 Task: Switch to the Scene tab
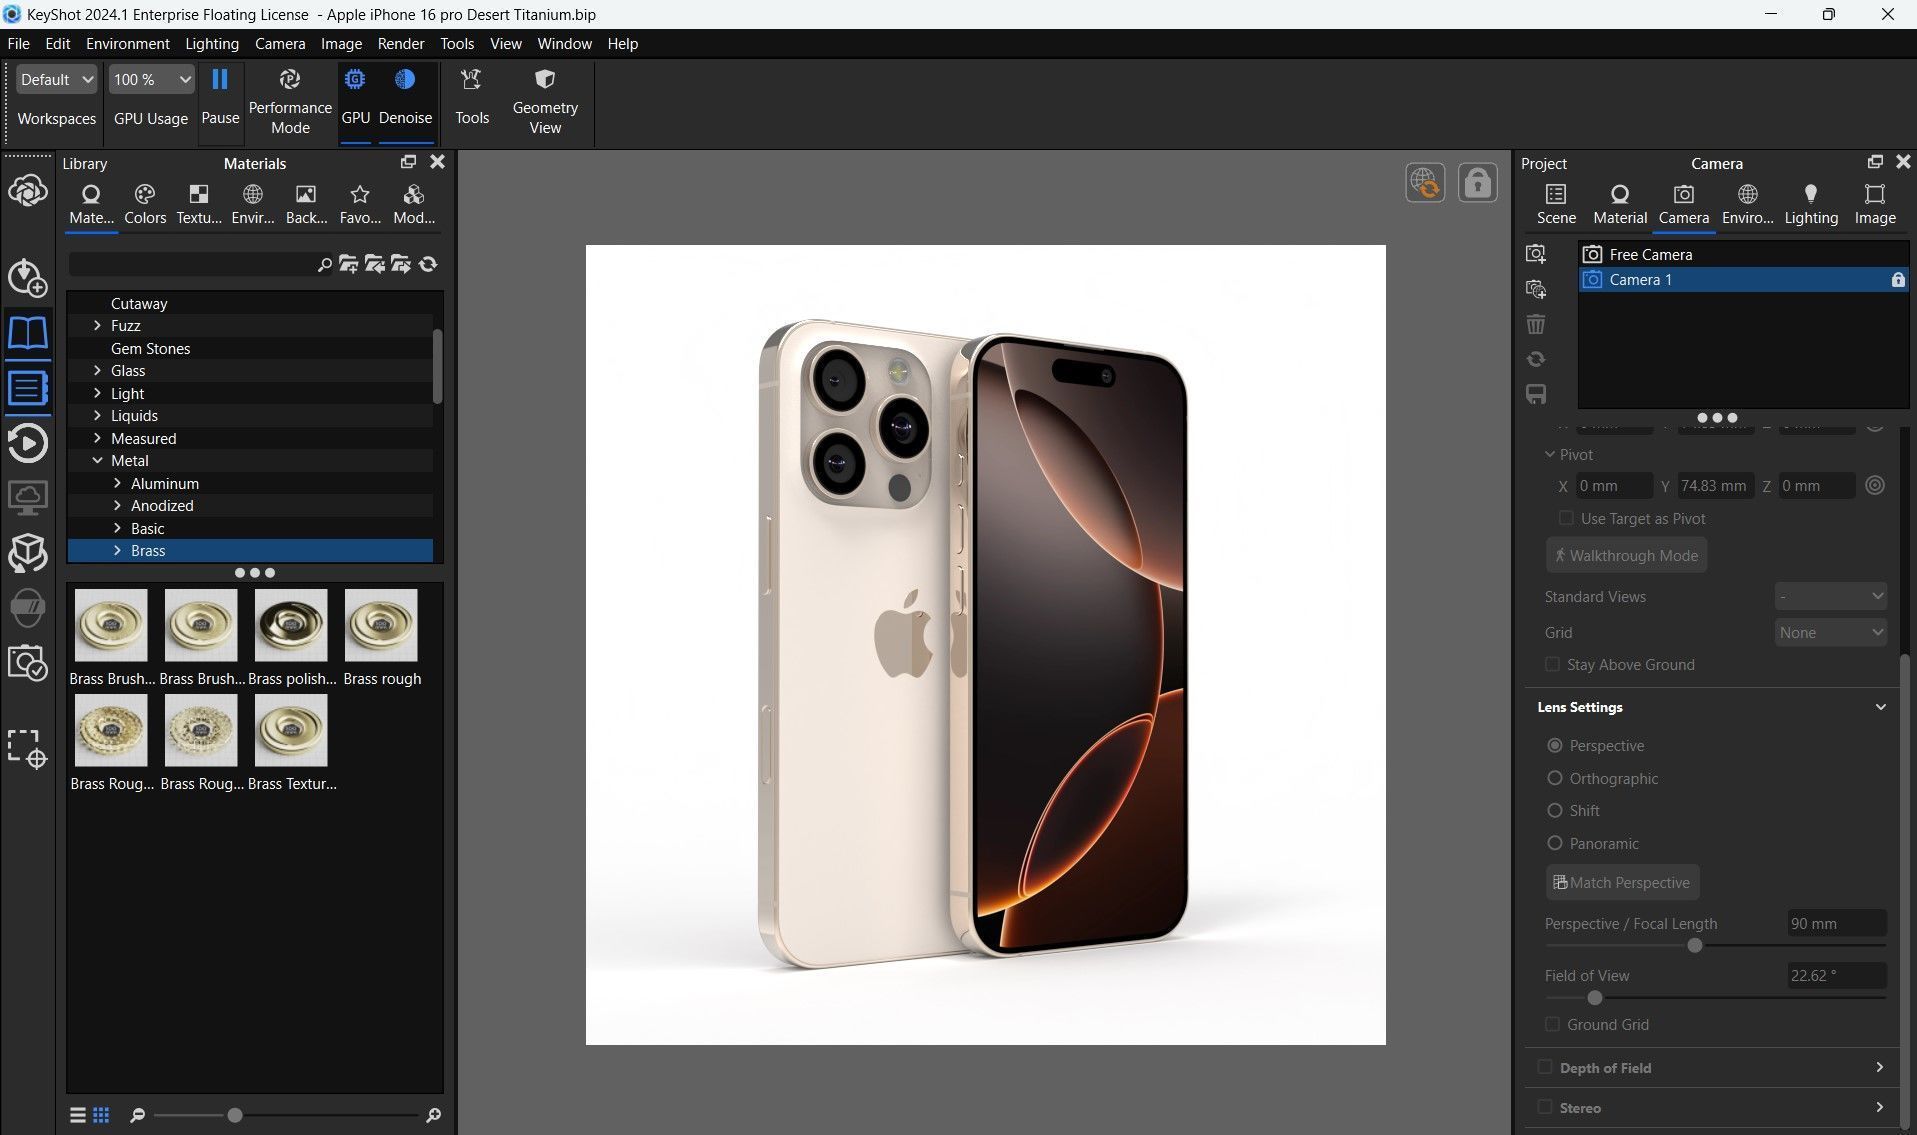[x=1556, y=204]
